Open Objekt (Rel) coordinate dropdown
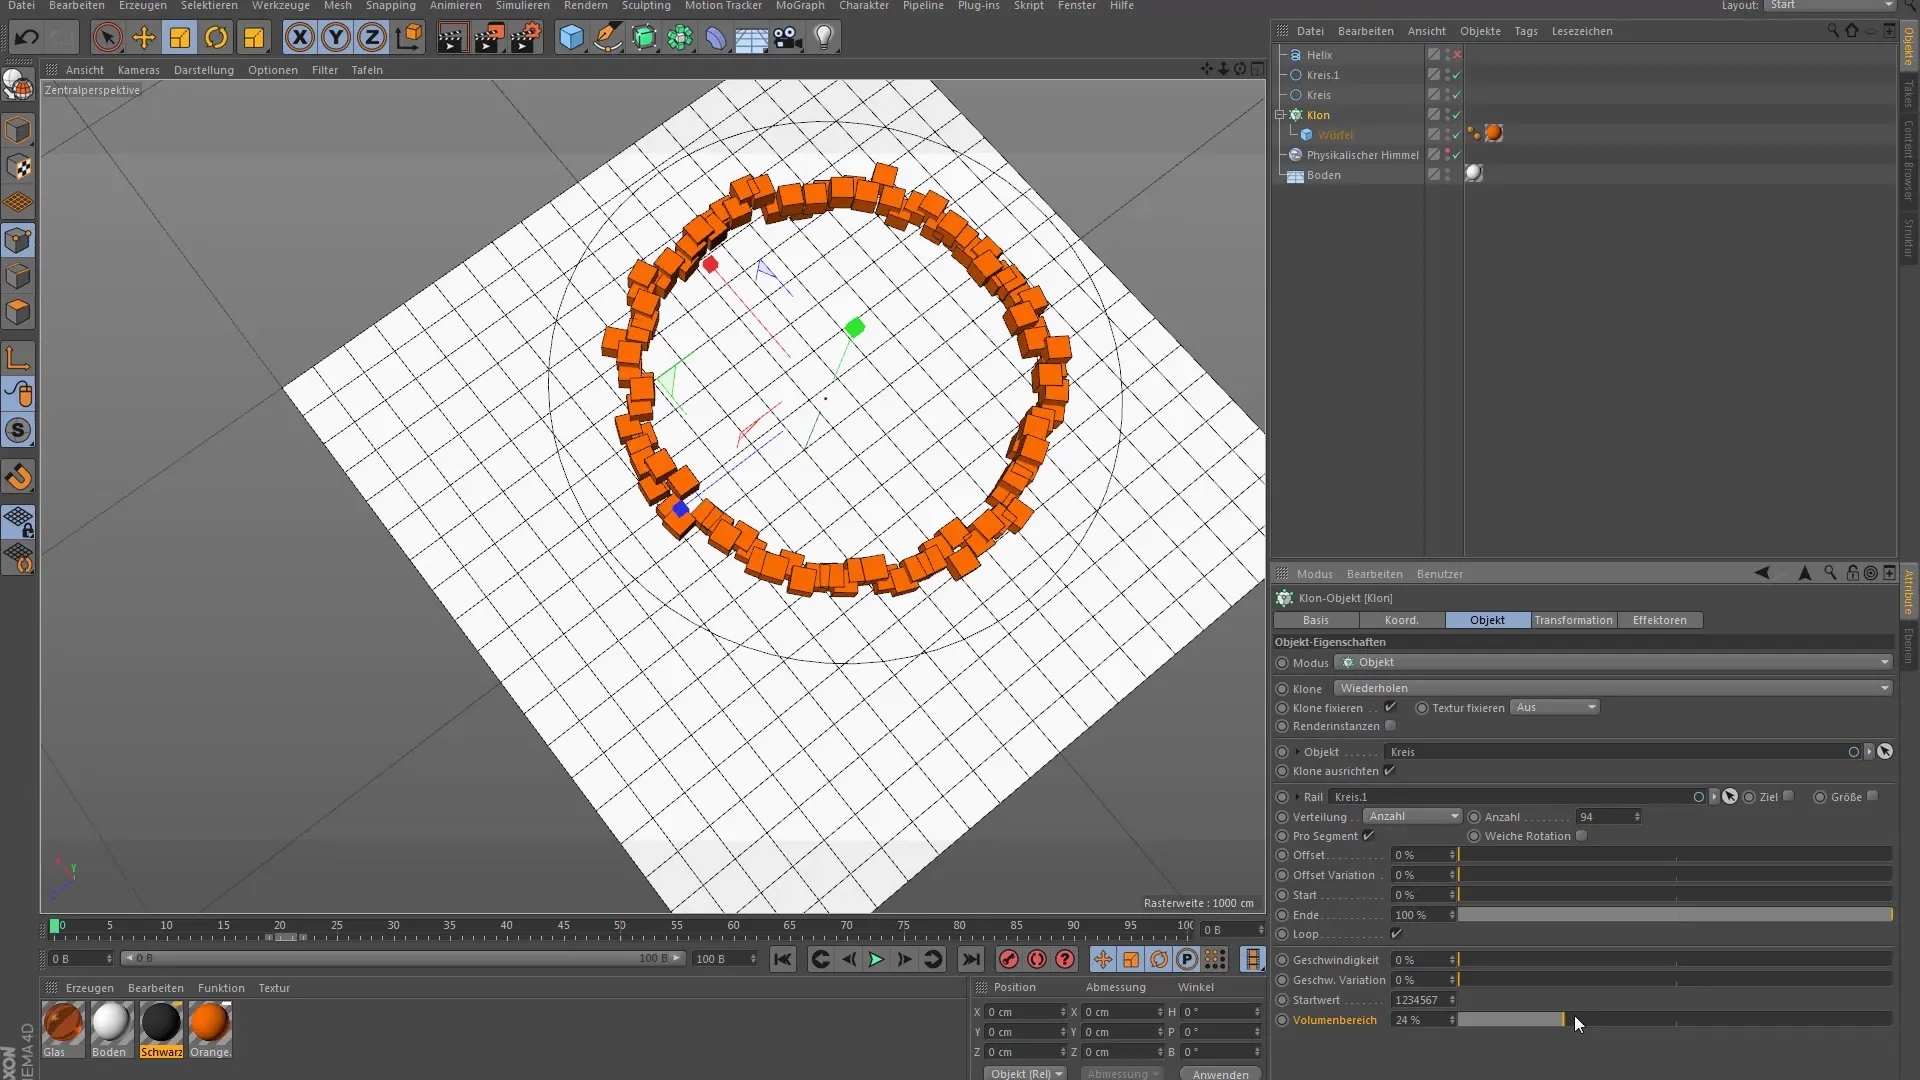This screenshot has height=1080, width=1920. pyautogui.click(x=1026, y=1073)
